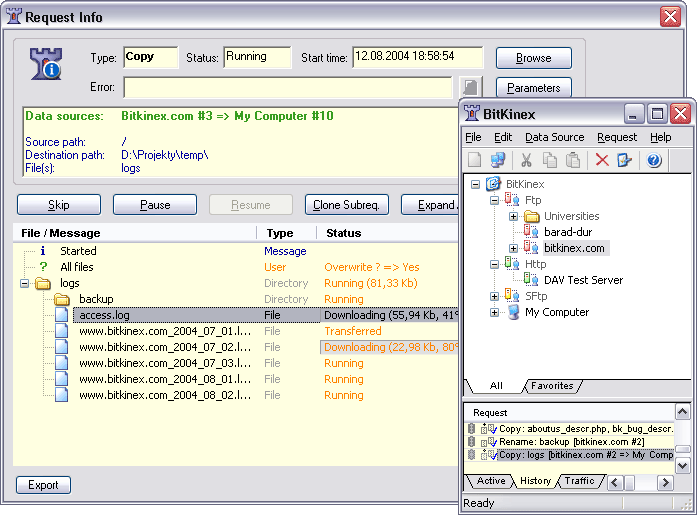Click the right arrow of the tab scroller
Screen dimensions: 697x515
(x=665, y=482)
